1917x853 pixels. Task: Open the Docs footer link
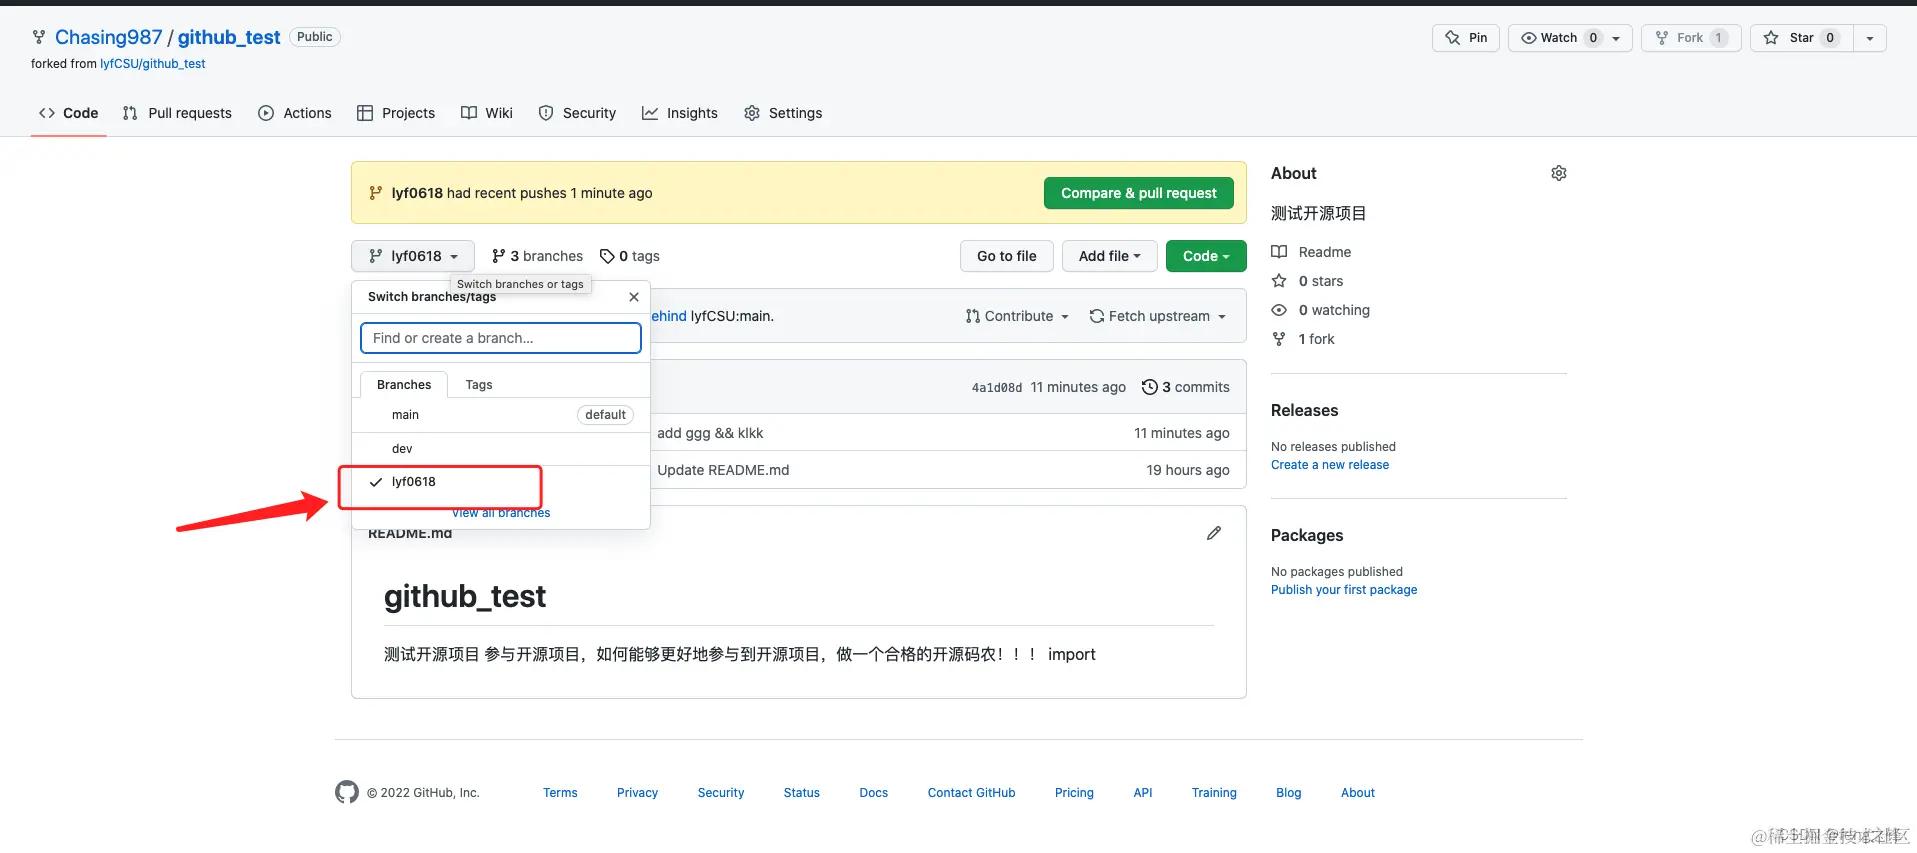pyautogui.click(x=874, y=793)
